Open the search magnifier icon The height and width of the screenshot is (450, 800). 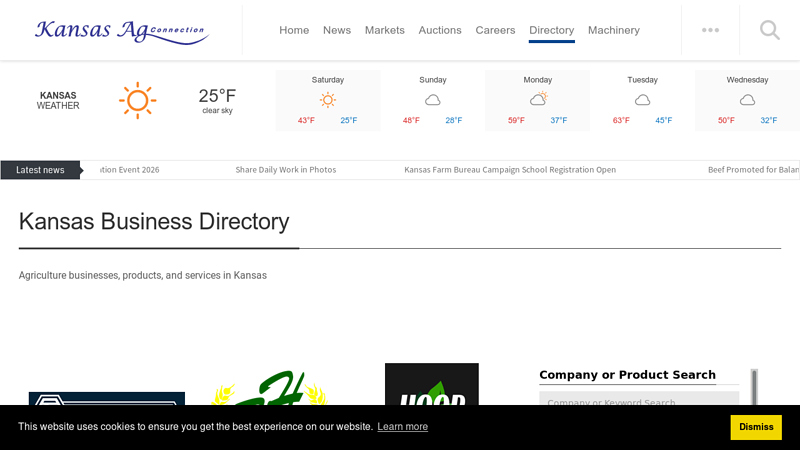point(769,30)
